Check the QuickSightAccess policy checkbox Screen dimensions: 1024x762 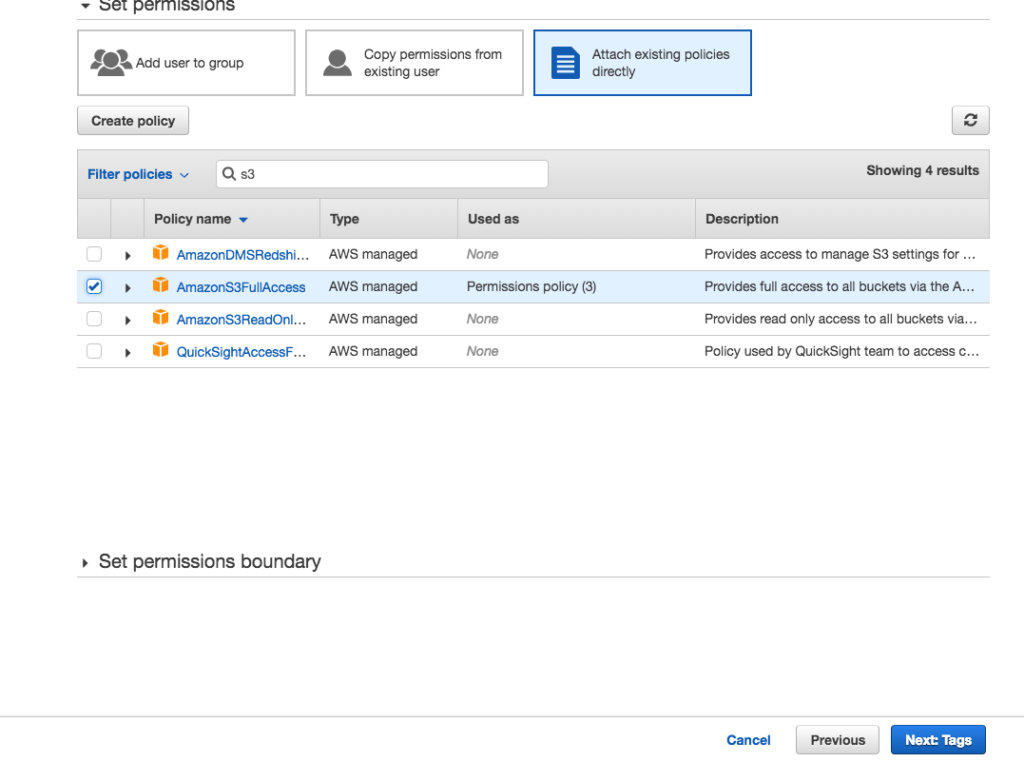94,351
